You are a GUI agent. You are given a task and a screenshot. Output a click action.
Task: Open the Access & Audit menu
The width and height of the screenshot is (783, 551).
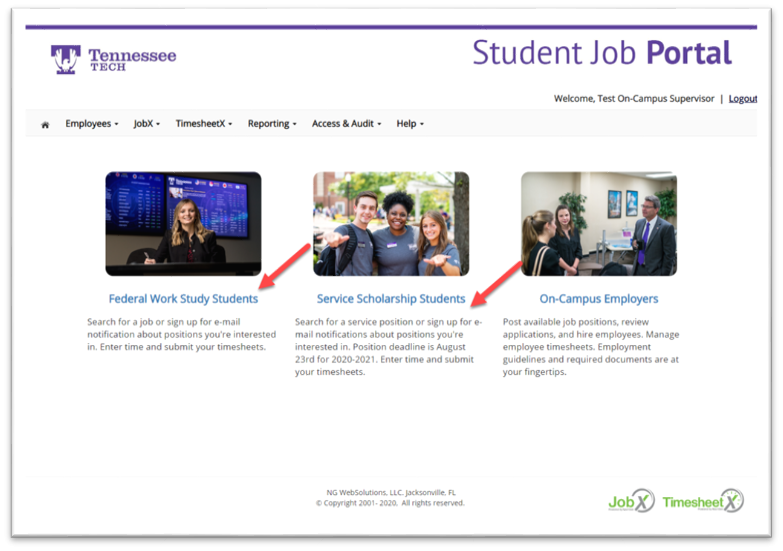(346, 124)
